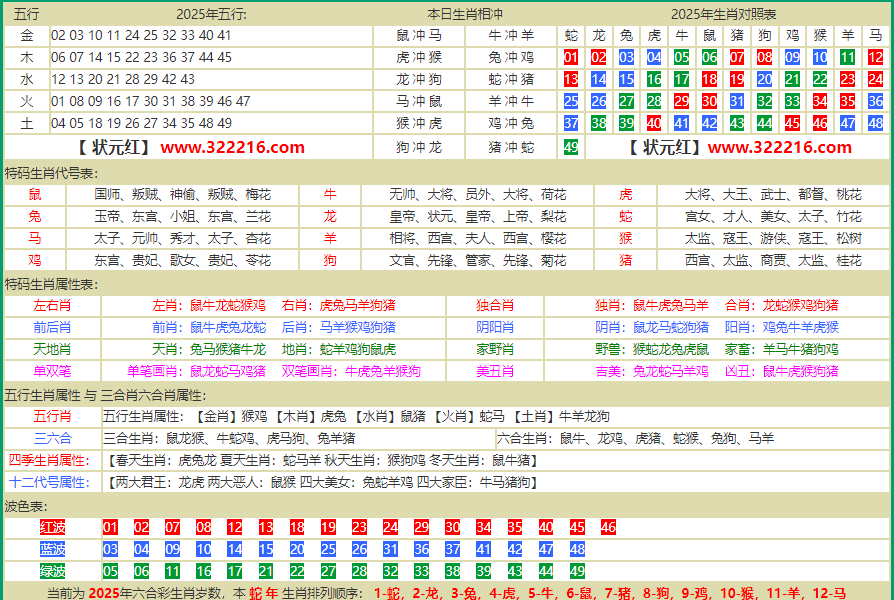Click the 红波 label in wave table
The width and height of the screenshot is (894, 600).
pos(52,527)
